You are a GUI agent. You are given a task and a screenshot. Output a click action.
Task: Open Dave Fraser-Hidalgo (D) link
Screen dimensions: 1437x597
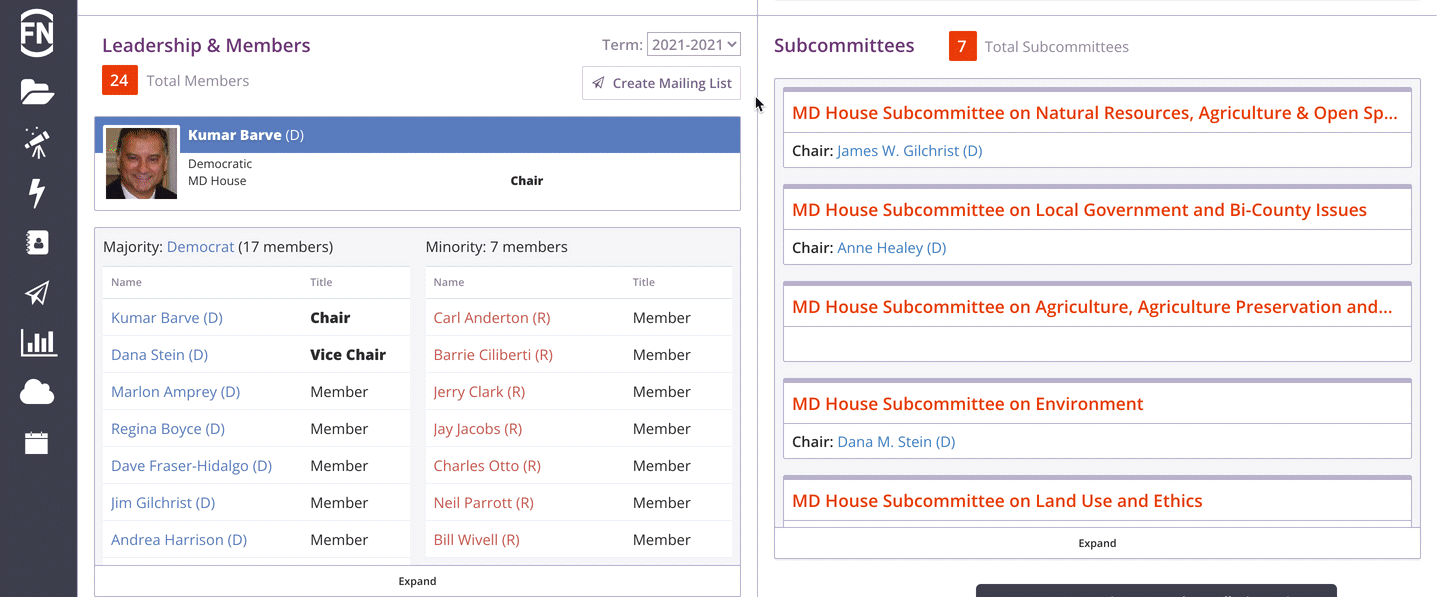[x=192, y=466]
